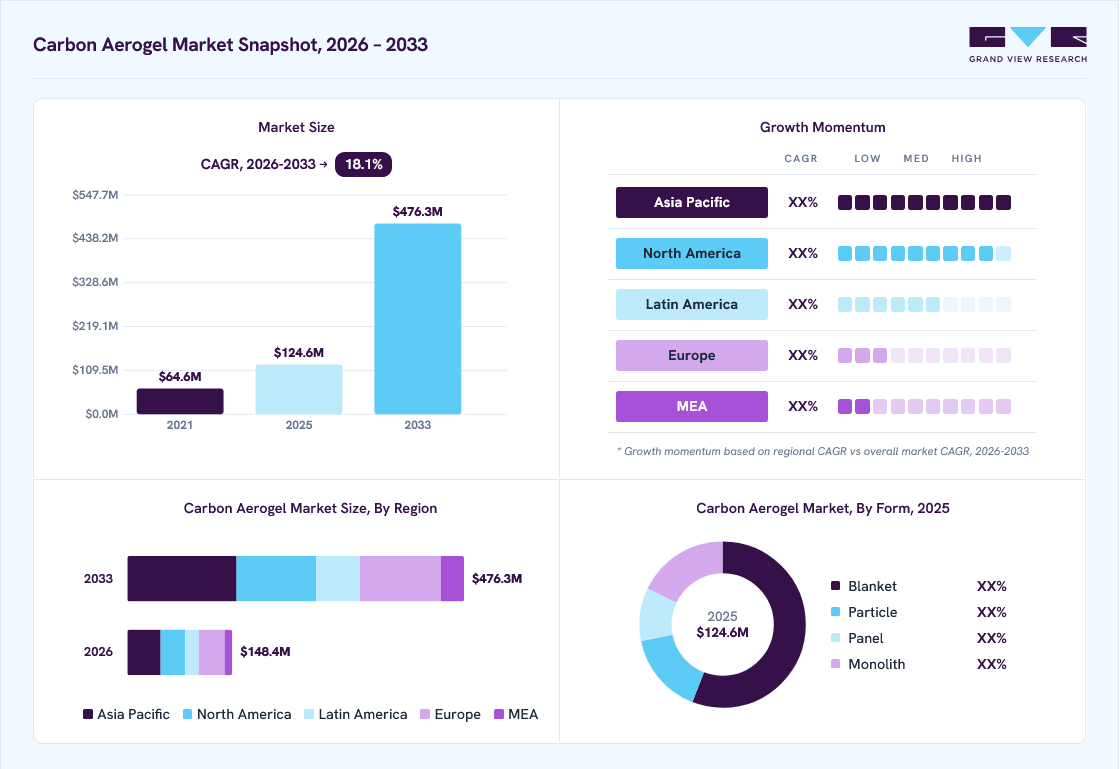Screen dimensions: 1120x769
Task: Click the Asia Pacific region label
Action: pos(691,202)
